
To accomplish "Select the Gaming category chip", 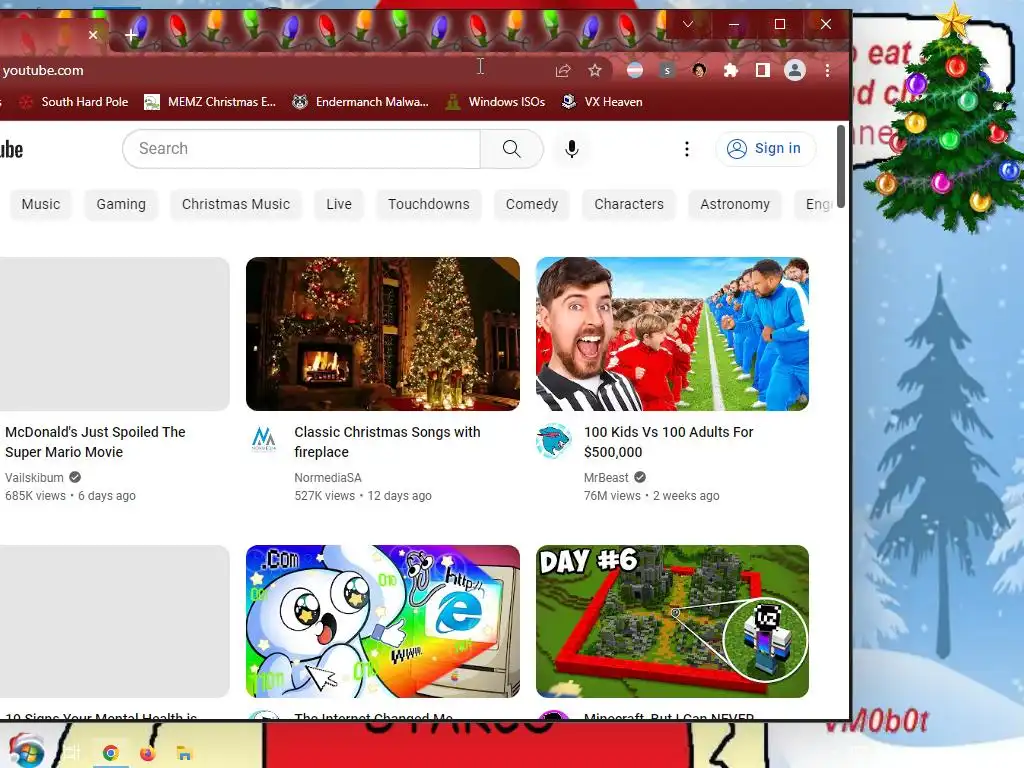I will 121,204.
